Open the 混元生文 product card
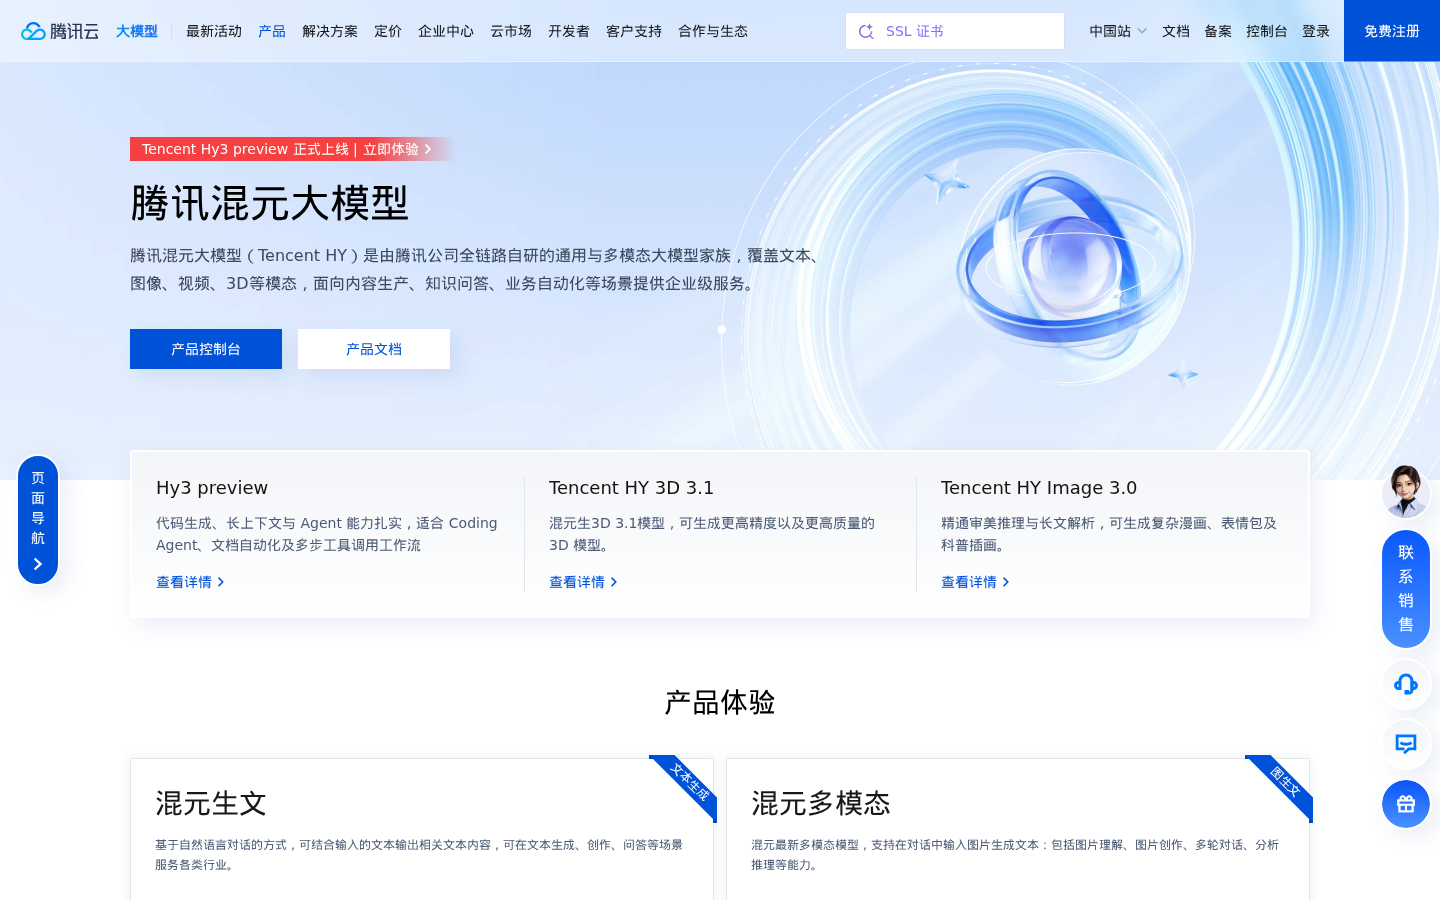1440x900 pixels. pyautogui.click(x=422, y=830)
